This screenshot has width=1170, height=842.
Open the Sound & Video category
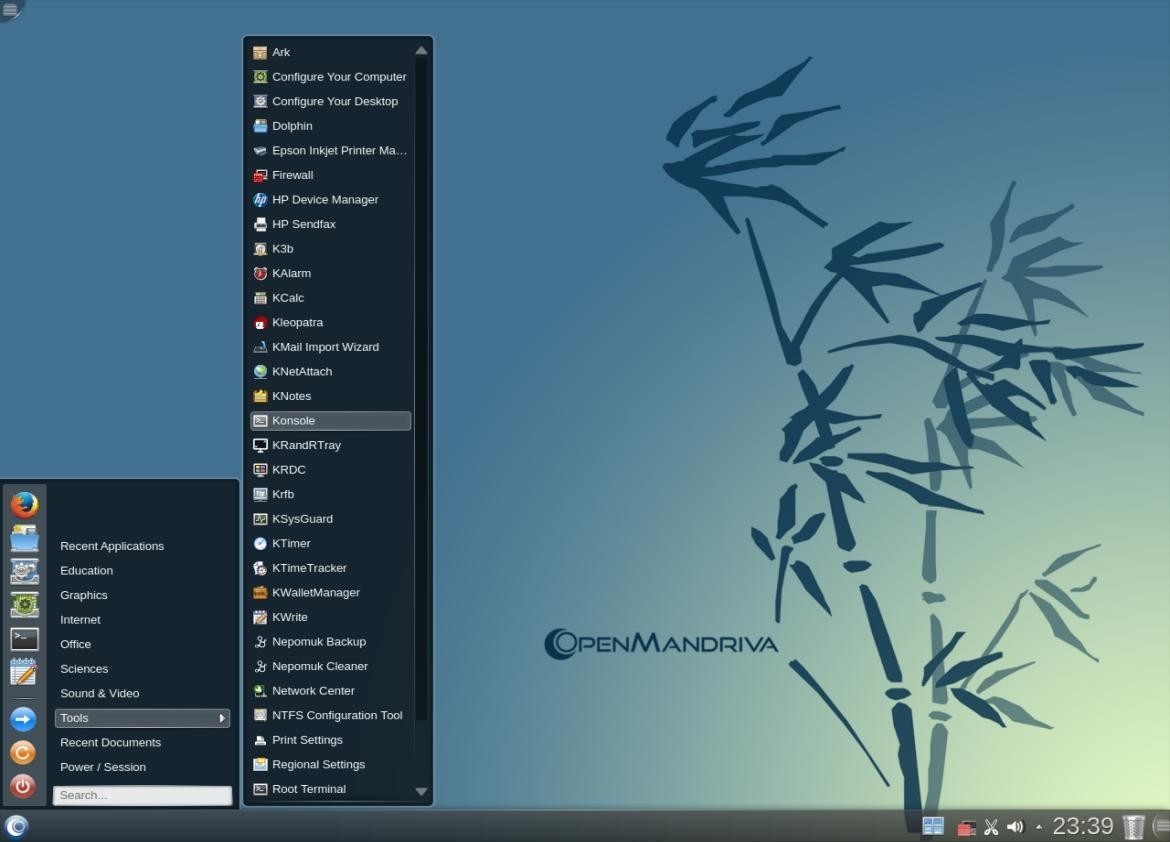click(99, 693)
